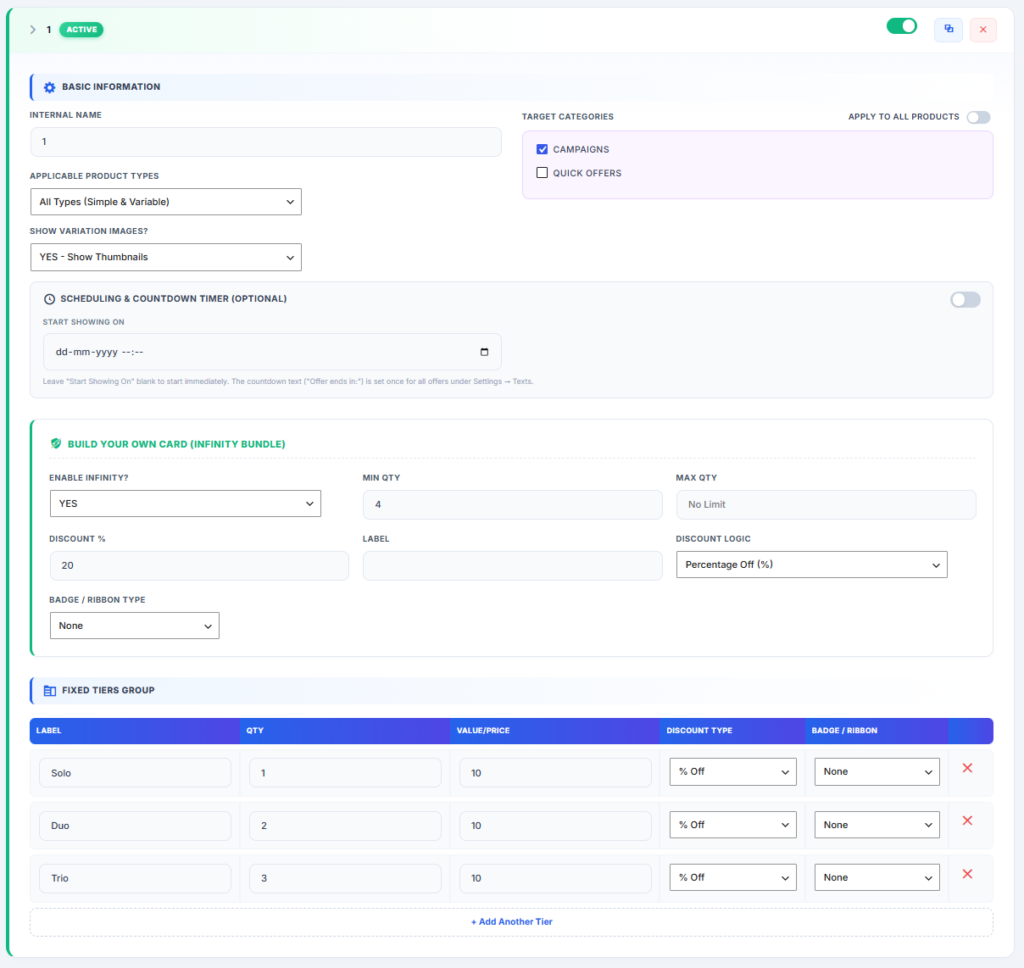Click the Duo label field
The width and height of the screenshot is (1024, 968).
(x=135, y=826)
